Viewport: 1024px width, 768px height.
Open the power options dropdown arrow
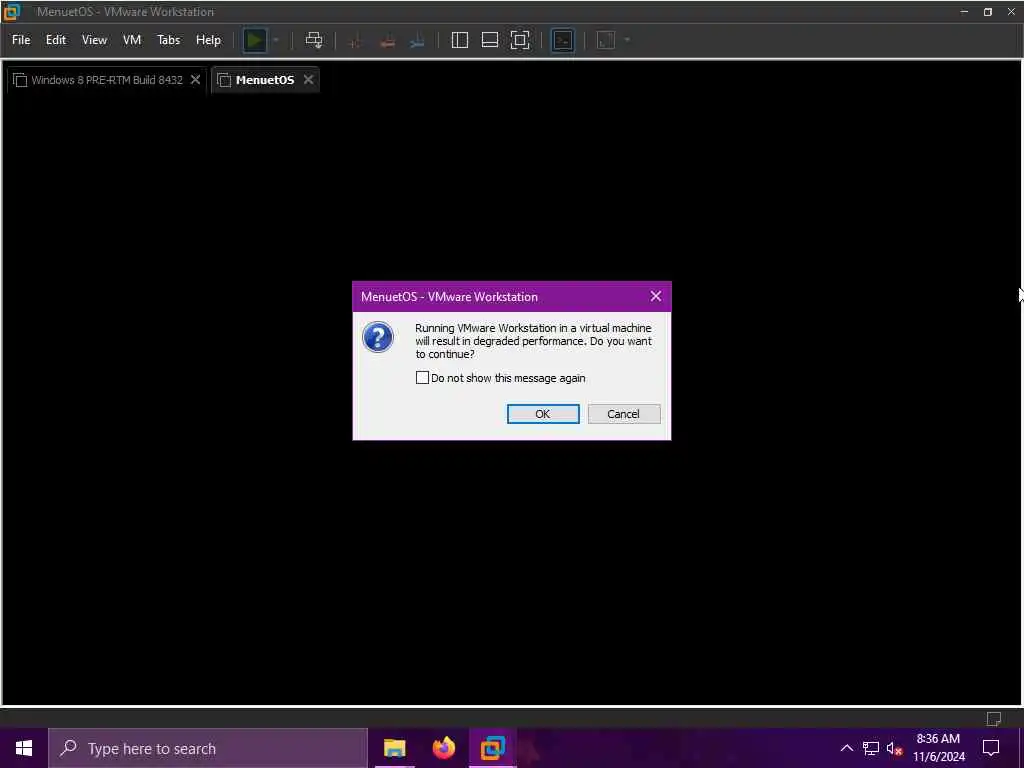coord(276,40)
